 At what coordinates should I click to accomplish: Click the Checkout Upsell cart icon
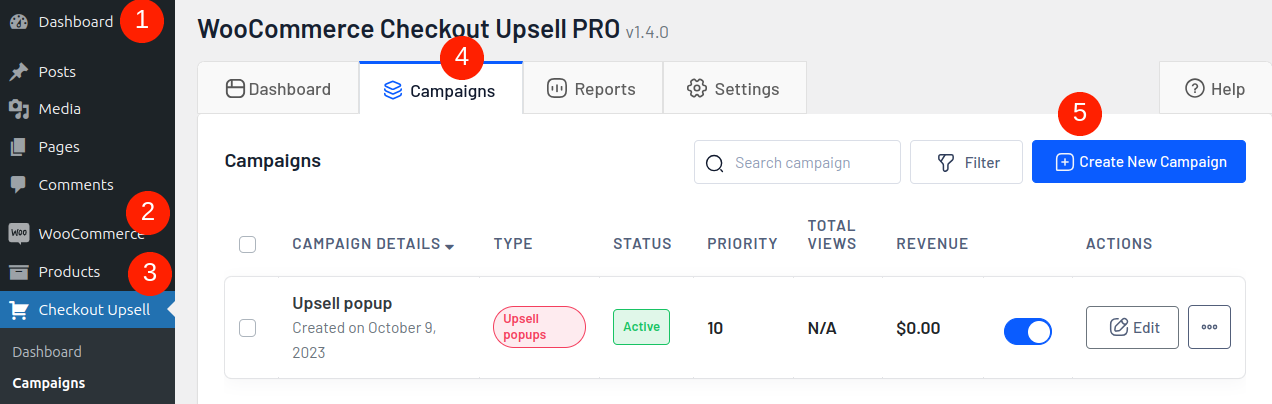coord(18,310)
